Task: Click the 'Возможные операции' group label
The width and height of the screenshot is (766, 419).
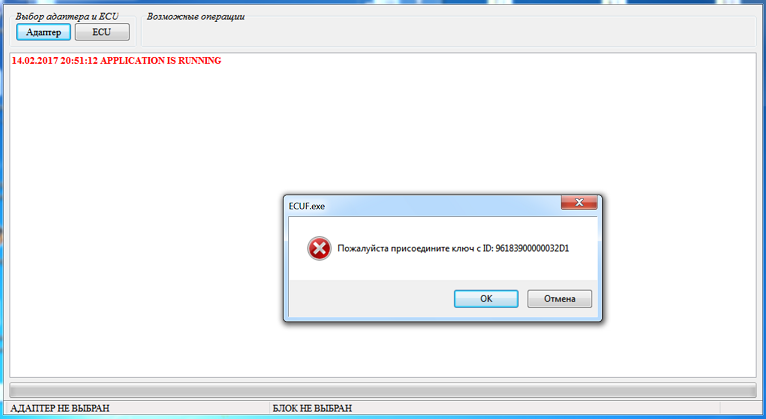Action: pos(195,17)
